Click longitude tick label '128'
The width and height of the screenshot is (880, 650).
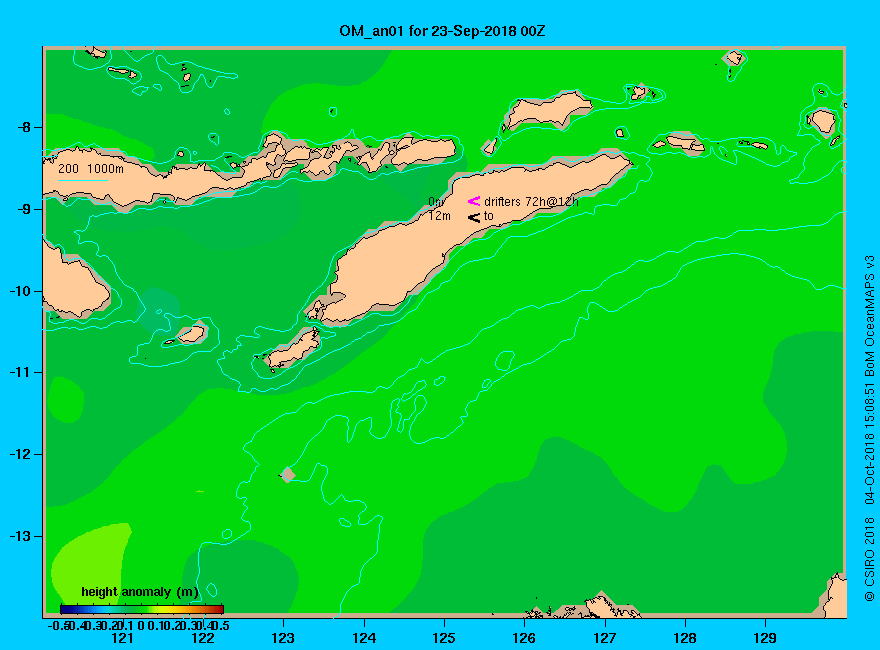(685, 638)
